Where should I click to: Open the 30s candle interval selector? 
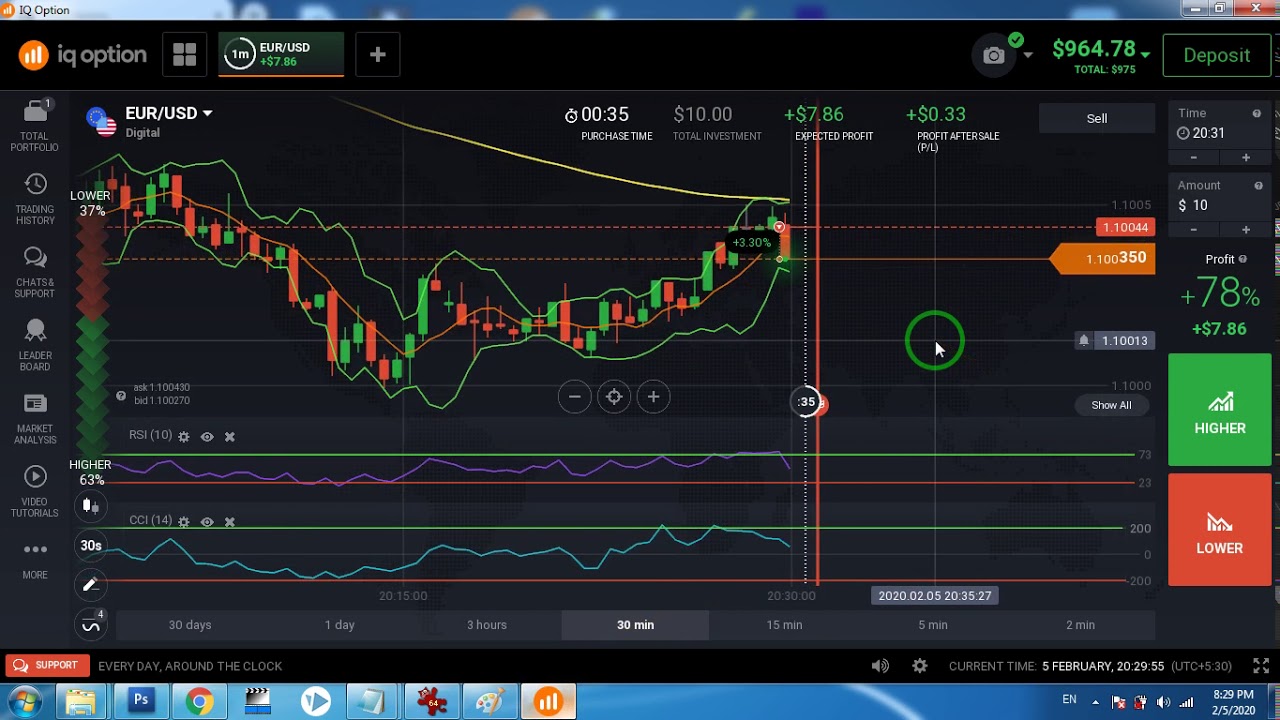click(90, 545)
